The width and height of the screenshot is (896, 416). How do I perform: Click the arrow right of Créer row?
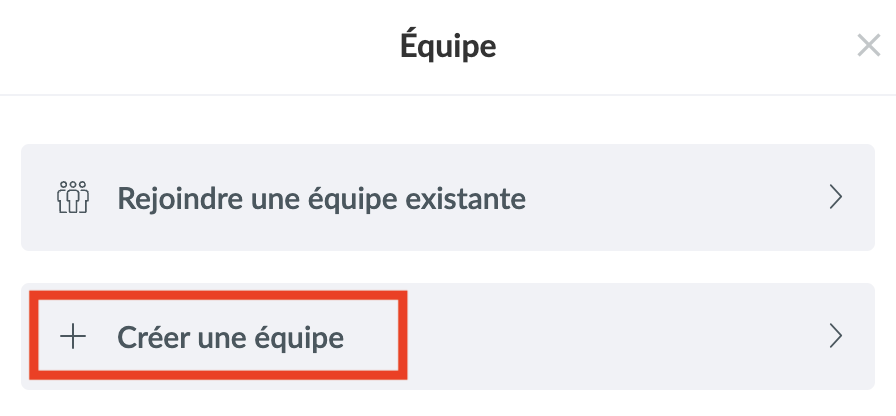point(837,337)
